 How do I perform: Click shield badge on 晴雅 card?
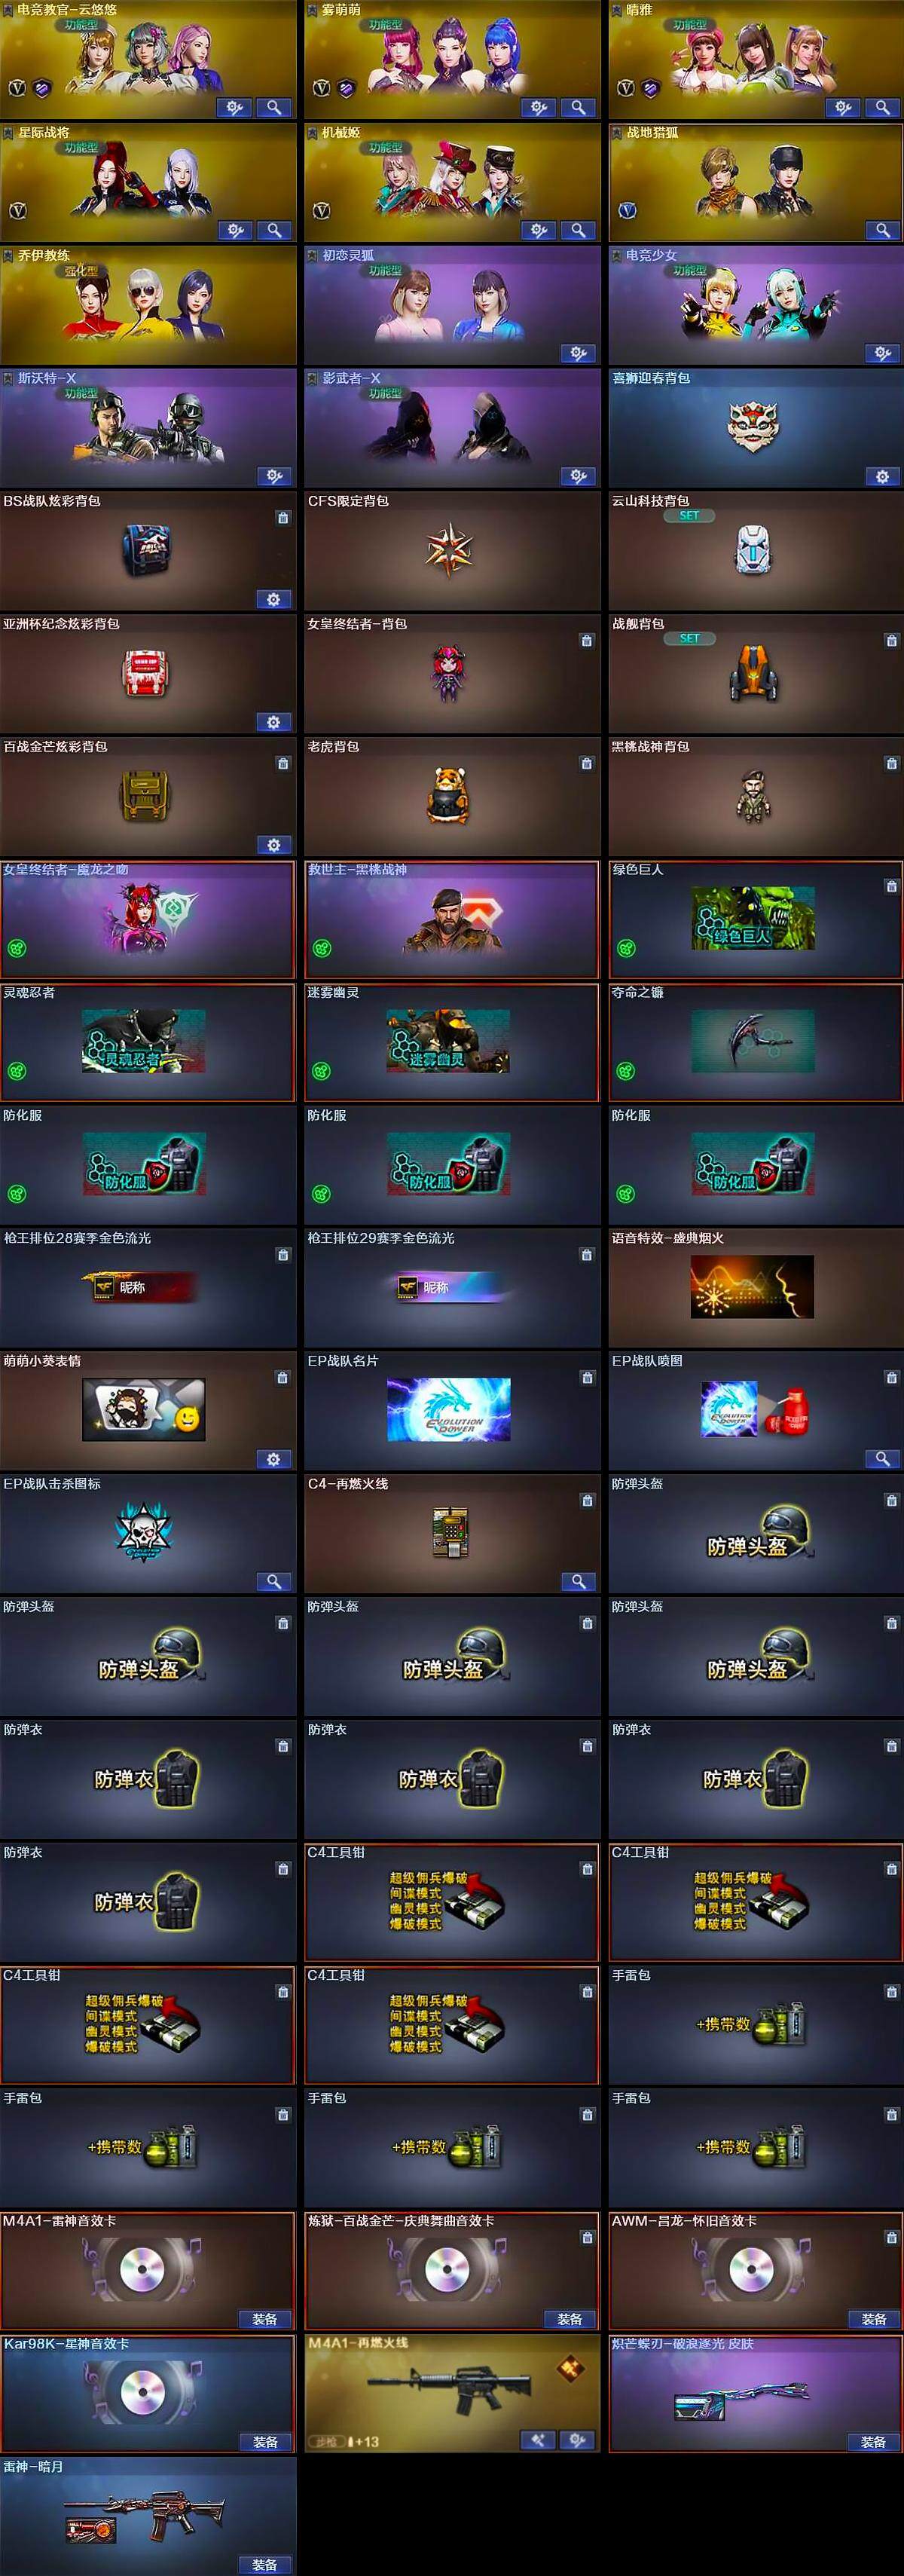click(x=651, y=88)
